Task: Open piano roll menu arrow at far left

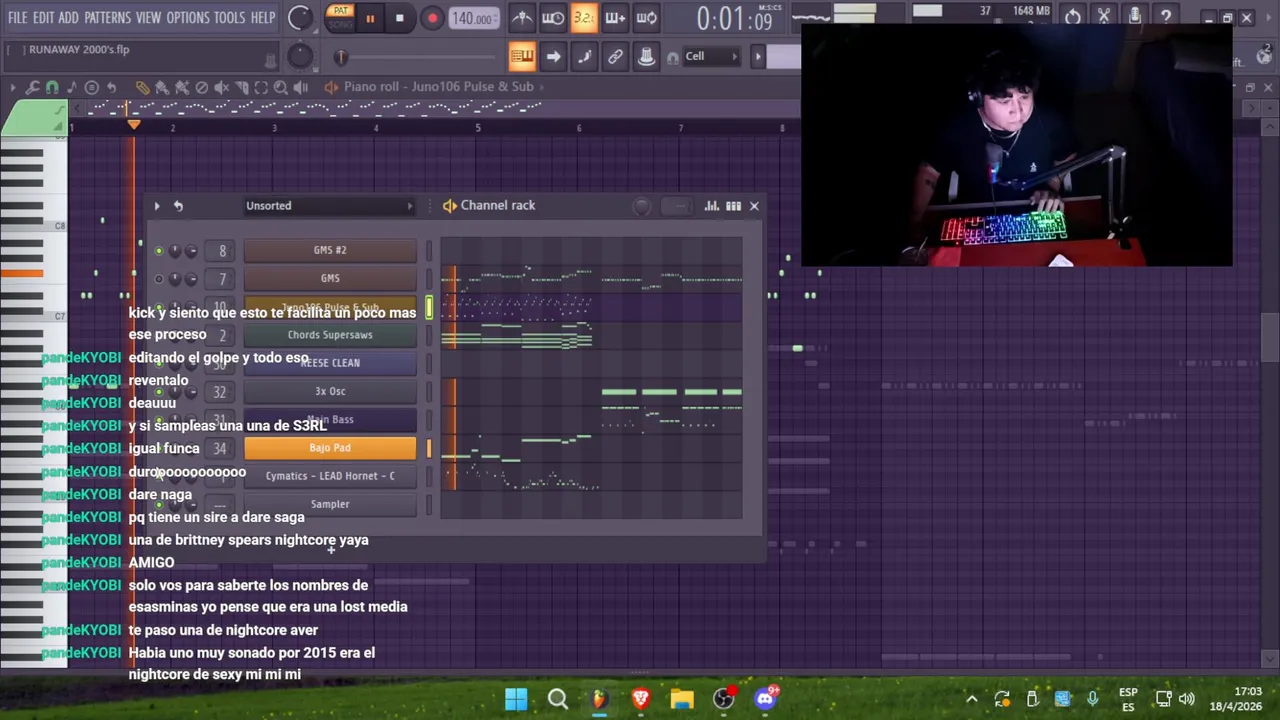Action: (x=13, y=88)
